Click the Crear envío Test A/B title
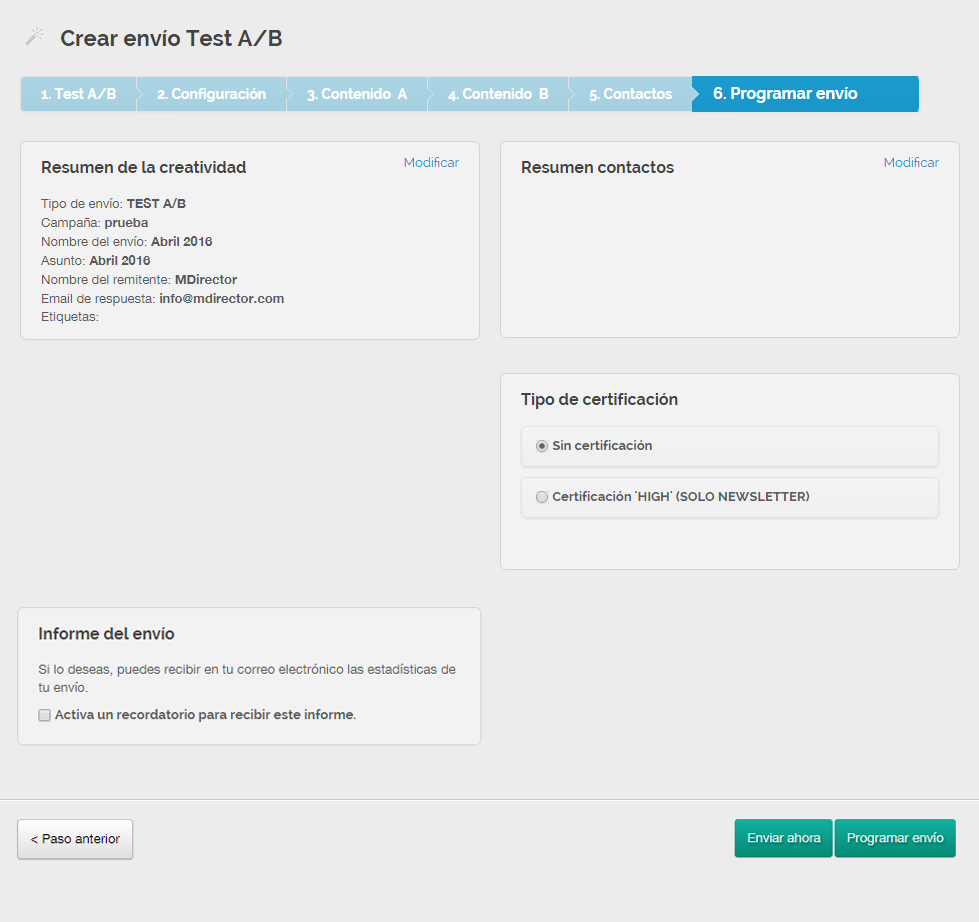Viewport: 979px width, 922px height. 171,38
